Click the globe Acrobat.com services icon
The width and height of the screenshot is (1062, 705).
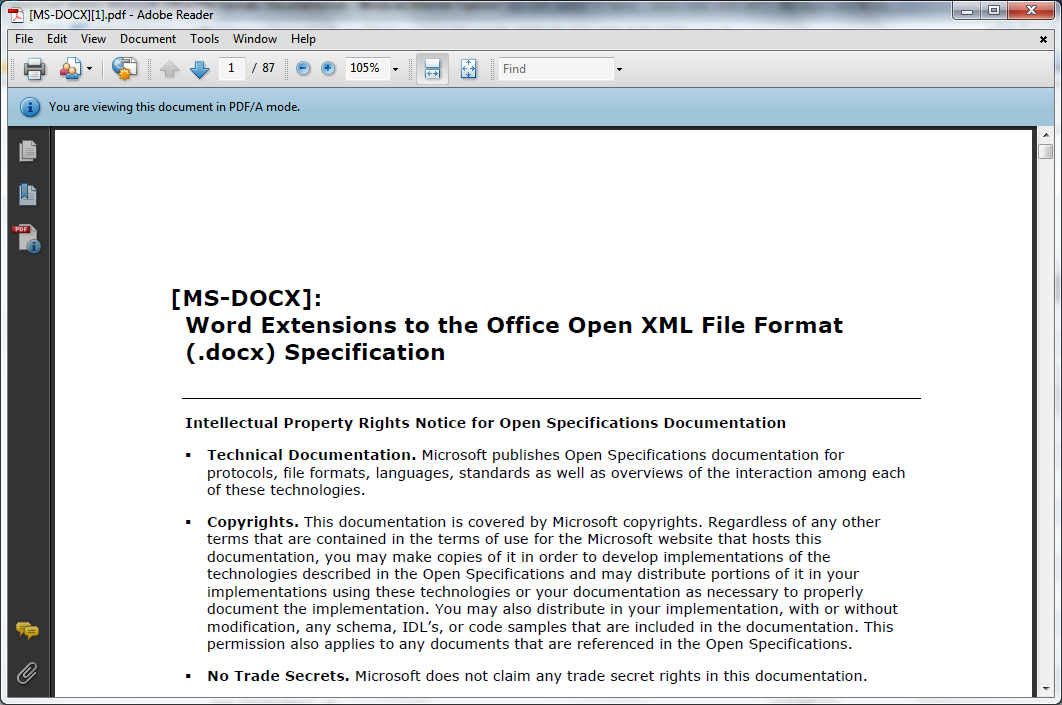coord(125,68)
